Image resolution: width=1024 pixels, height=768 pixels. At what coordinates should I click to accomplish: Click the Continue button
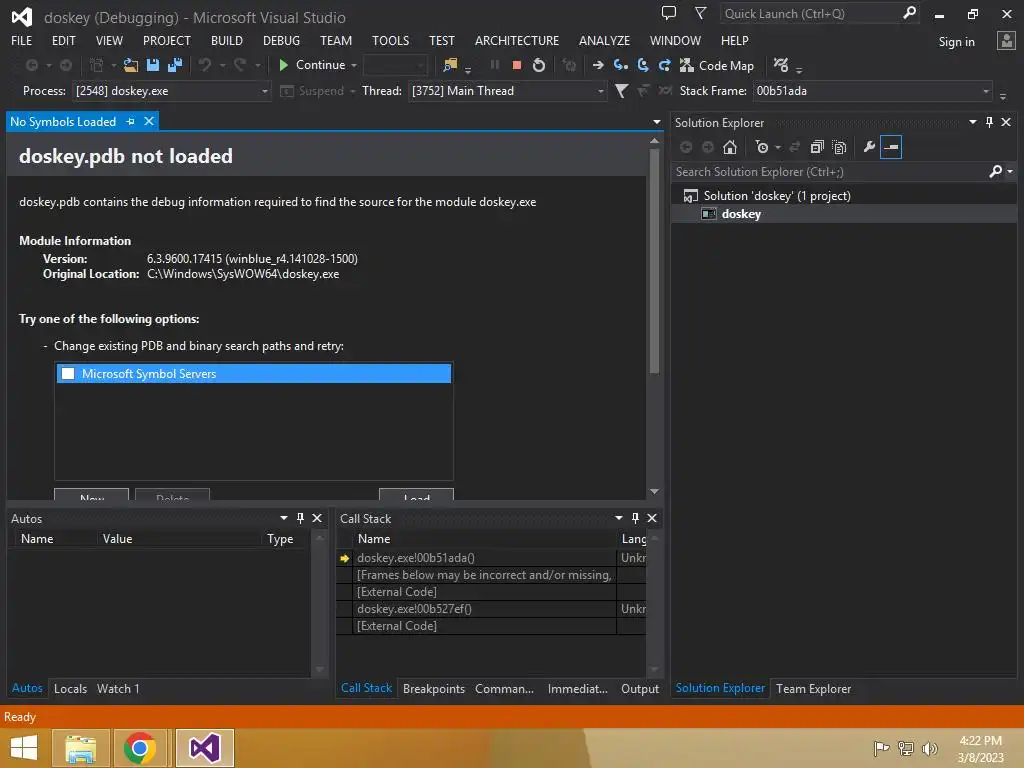tap(313, 65)
